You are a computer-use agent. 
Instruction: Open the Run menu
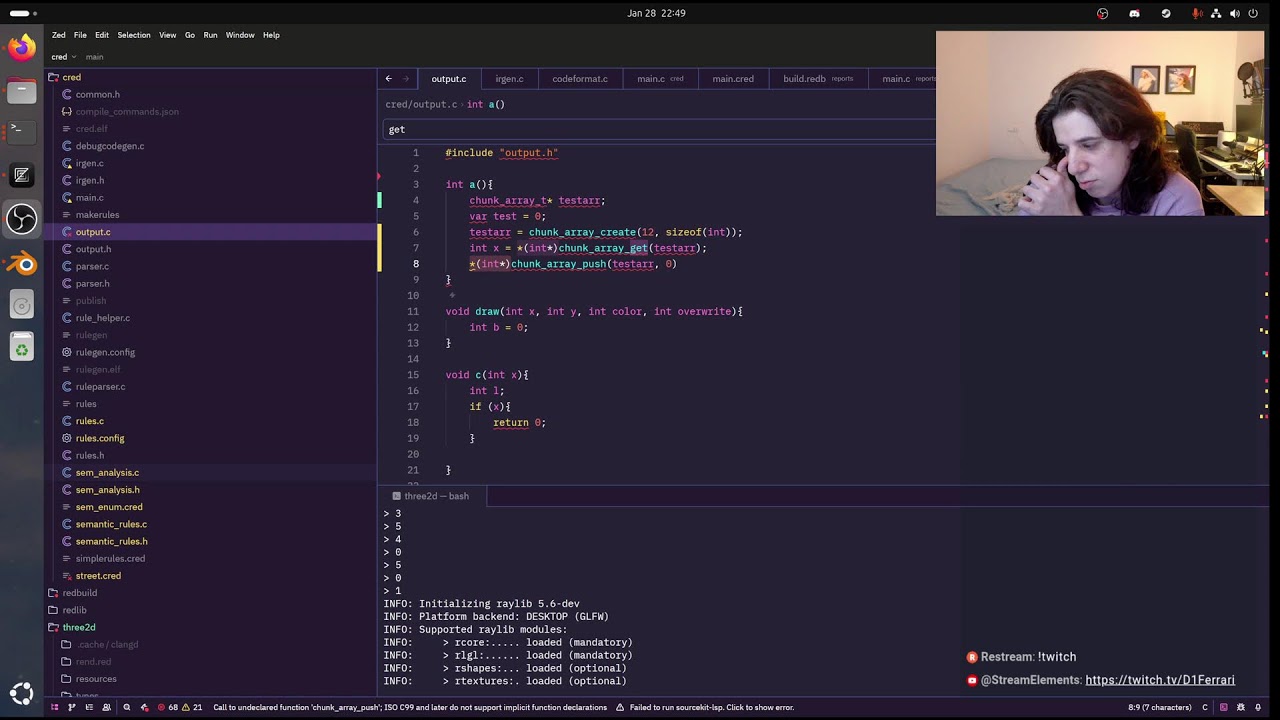tap(210, 35)
